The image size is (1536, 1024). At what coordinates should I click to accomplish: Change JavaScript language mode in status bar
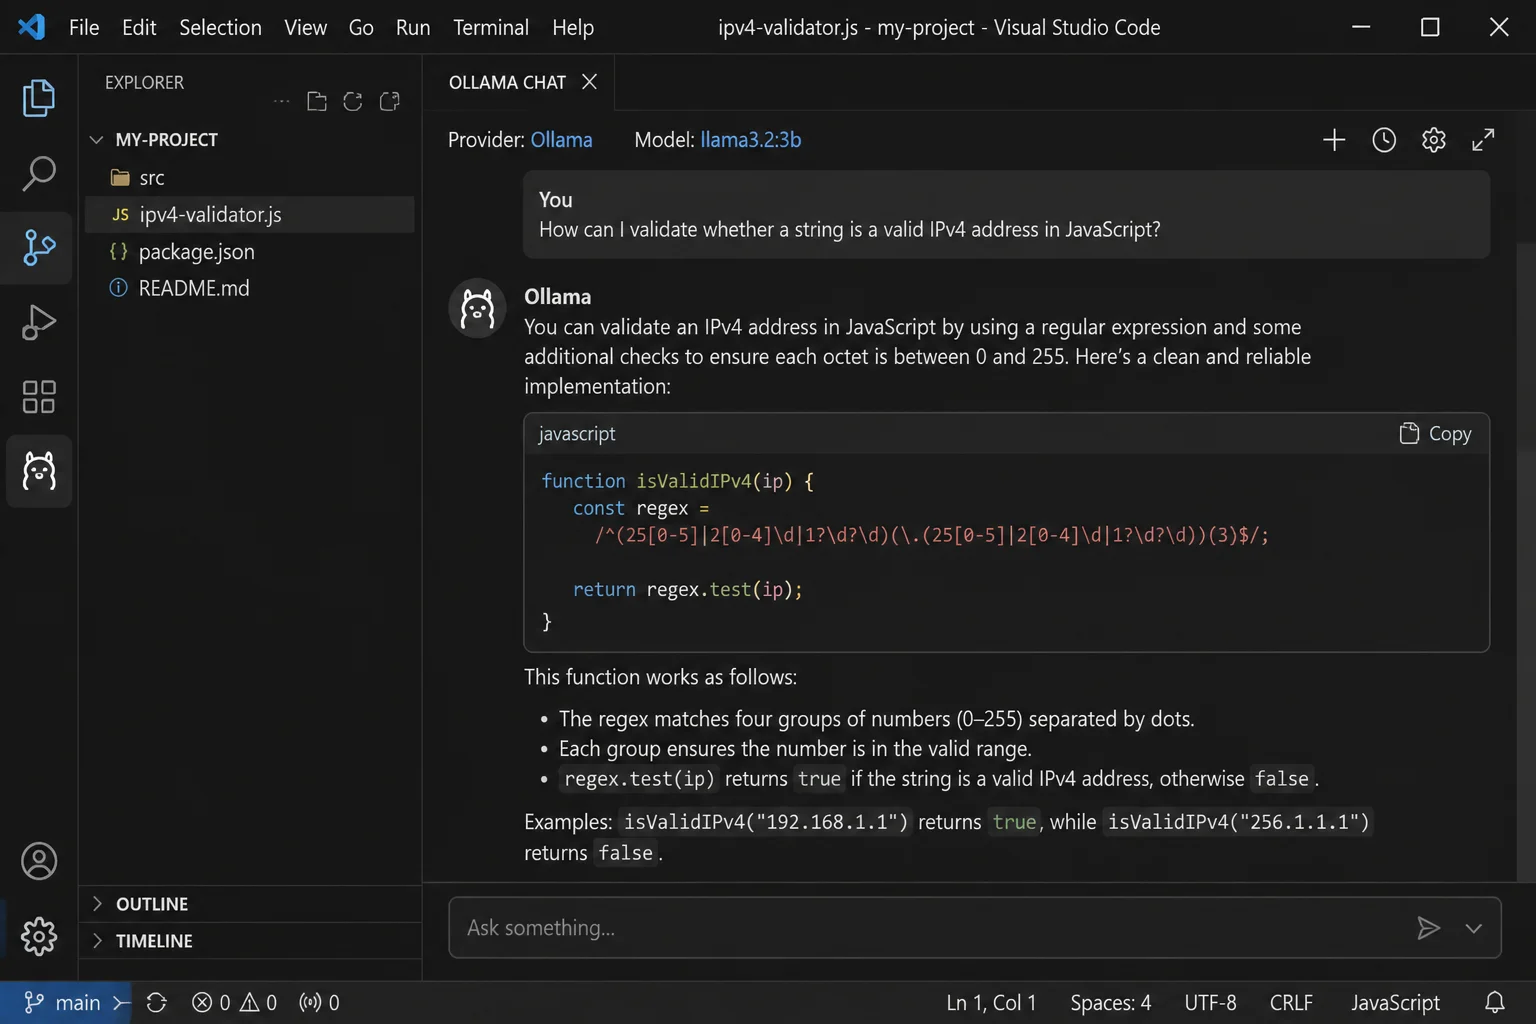point(1395,1003)
